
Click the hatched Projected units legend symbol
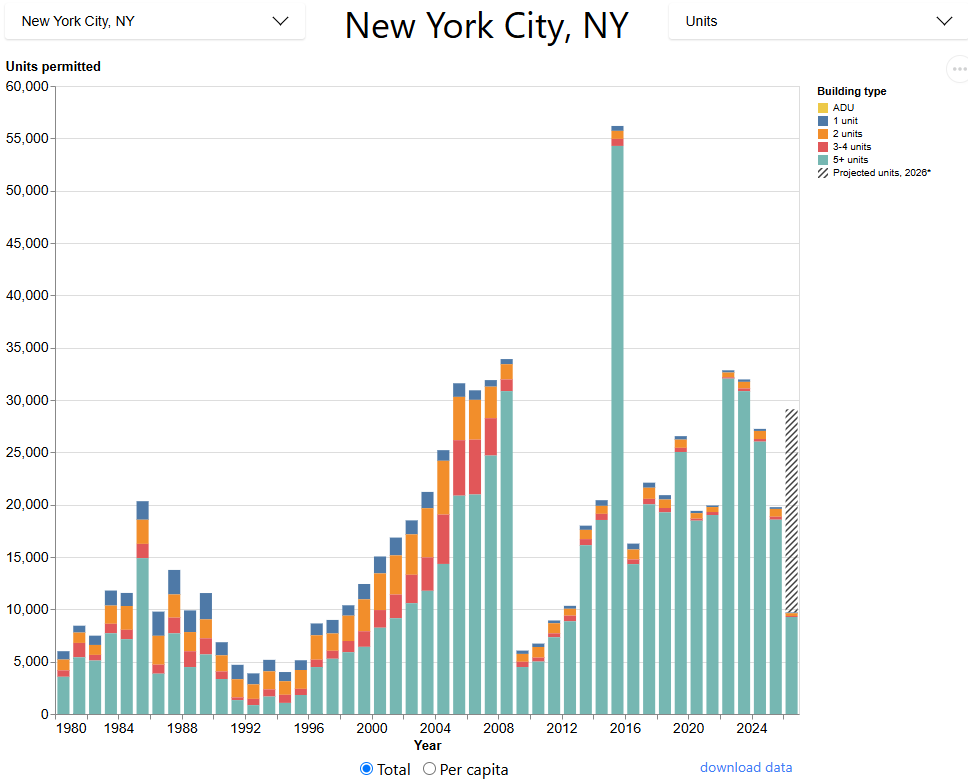click(823, 173)
